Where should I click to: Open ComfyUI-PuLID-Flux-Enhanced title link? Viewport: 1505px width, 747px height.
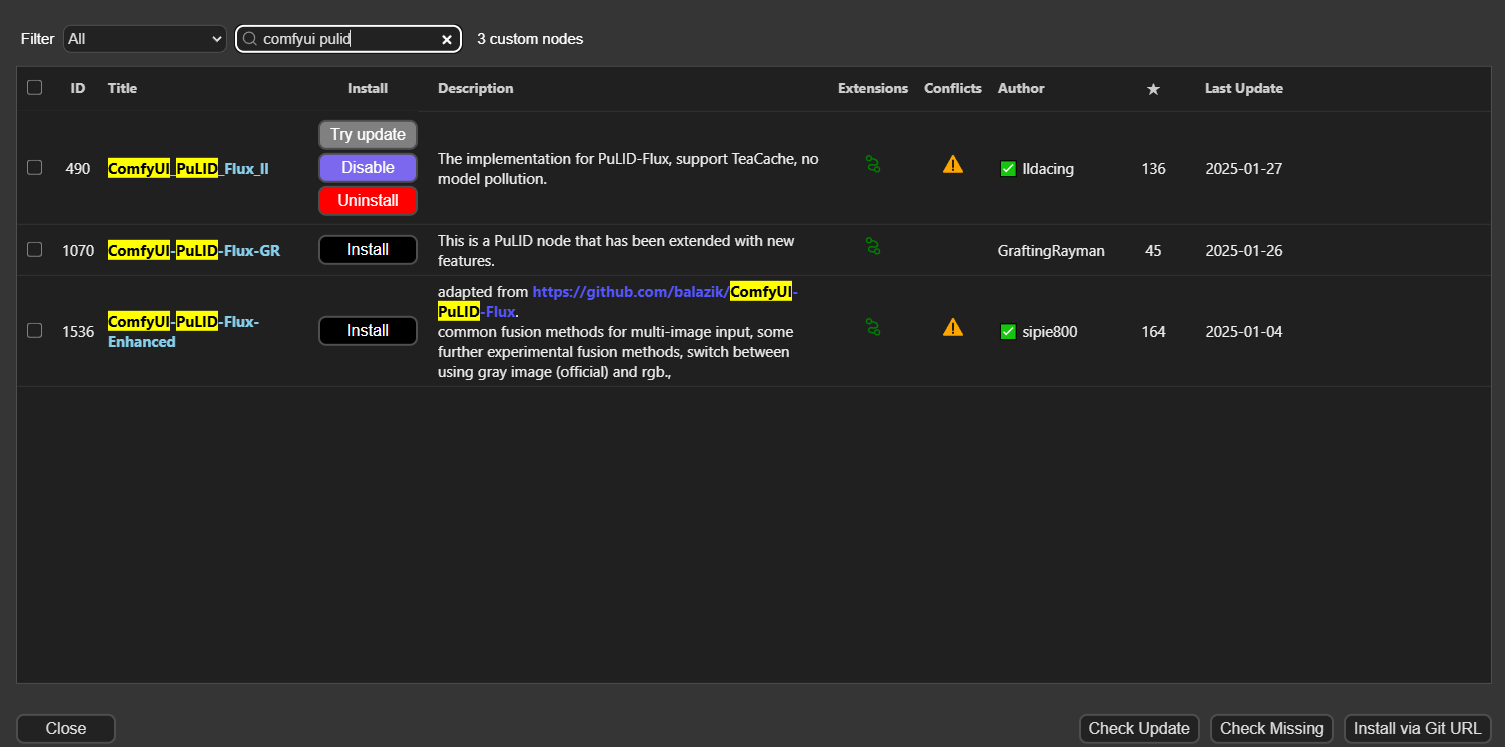tap(184, 331)
